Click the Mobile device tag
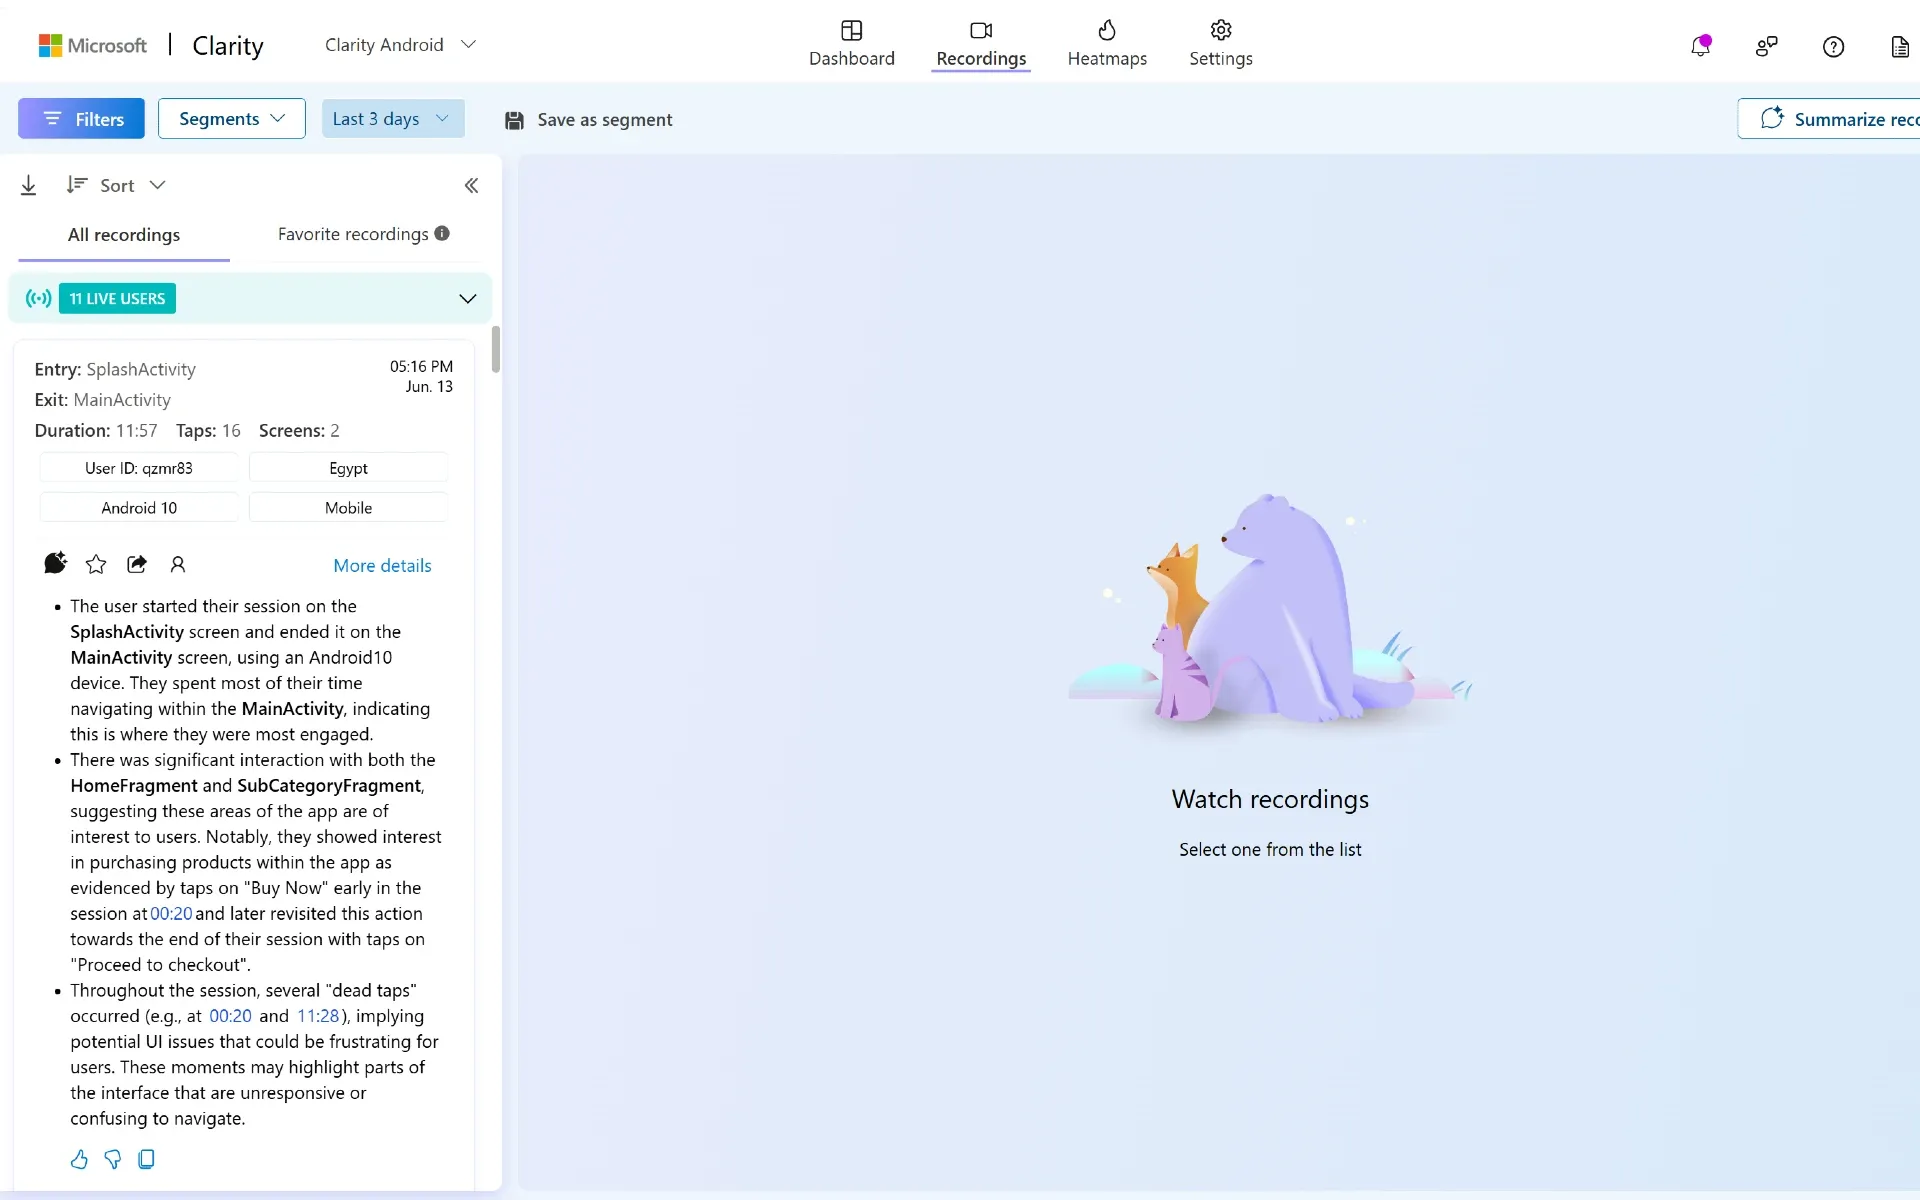The image size is (1920, 1200). tap(348, 508)
